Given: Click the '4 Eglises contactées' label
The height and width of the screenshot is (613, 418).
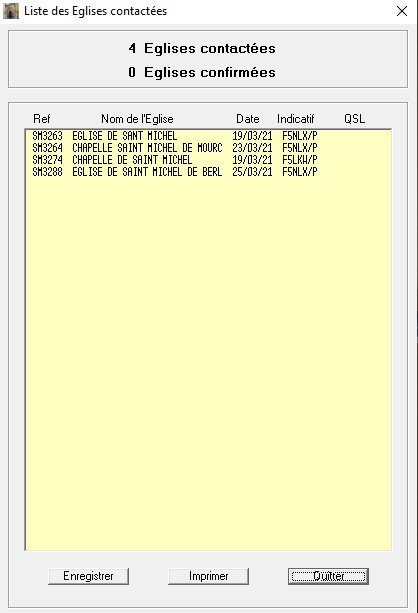Looking at the screenshot, I should pos(202,48).
